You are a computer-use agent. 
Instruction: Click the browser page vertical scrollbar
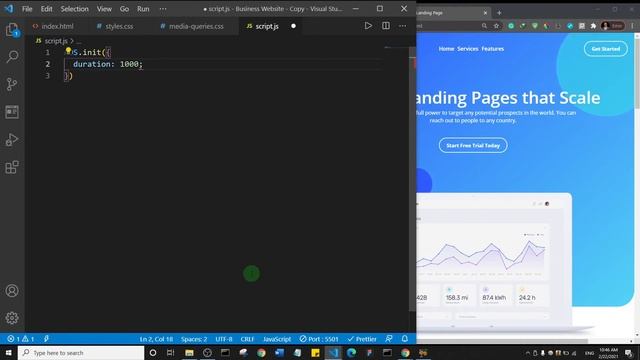click(x=637, y=73)
